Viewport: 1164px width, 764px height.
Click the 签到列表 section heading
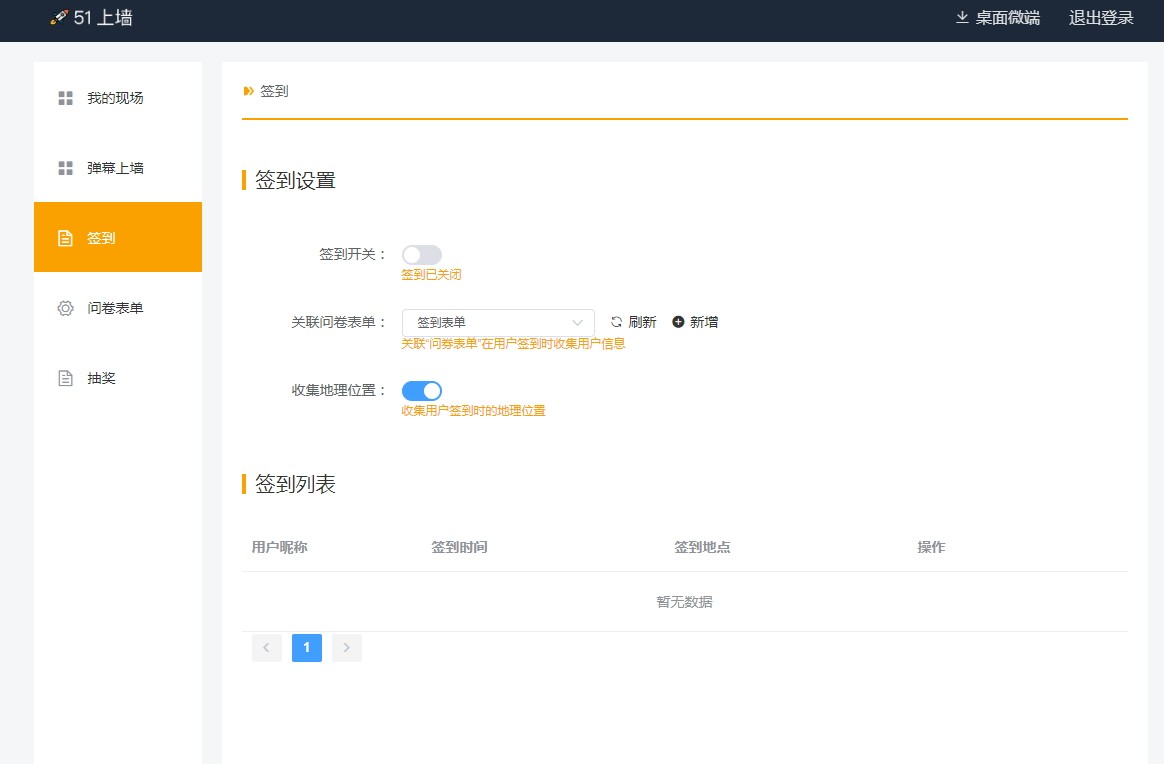click(295, 484)
